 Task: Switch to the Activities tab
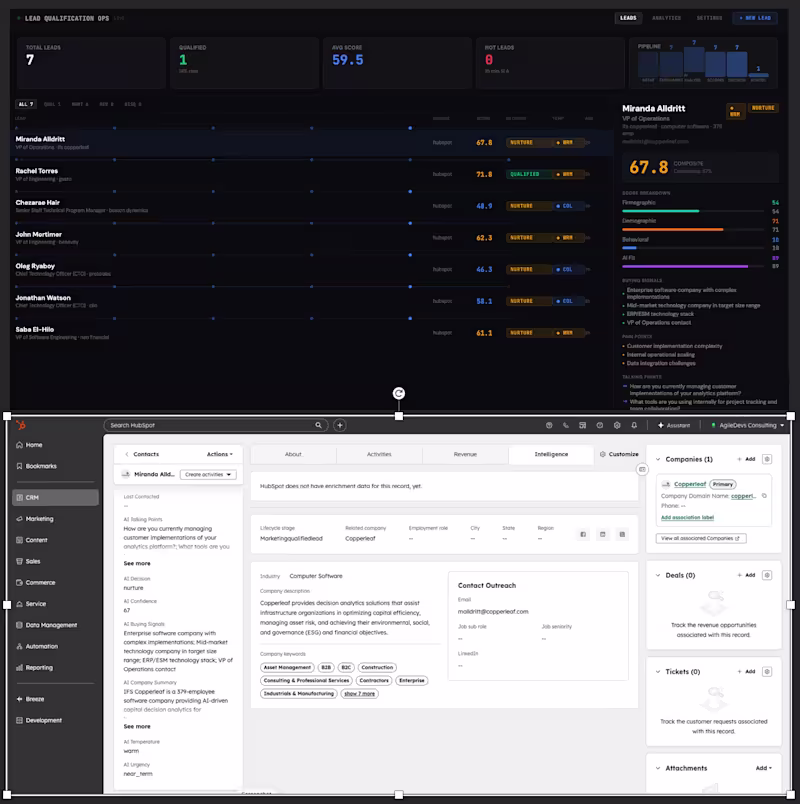click(379, 454)
